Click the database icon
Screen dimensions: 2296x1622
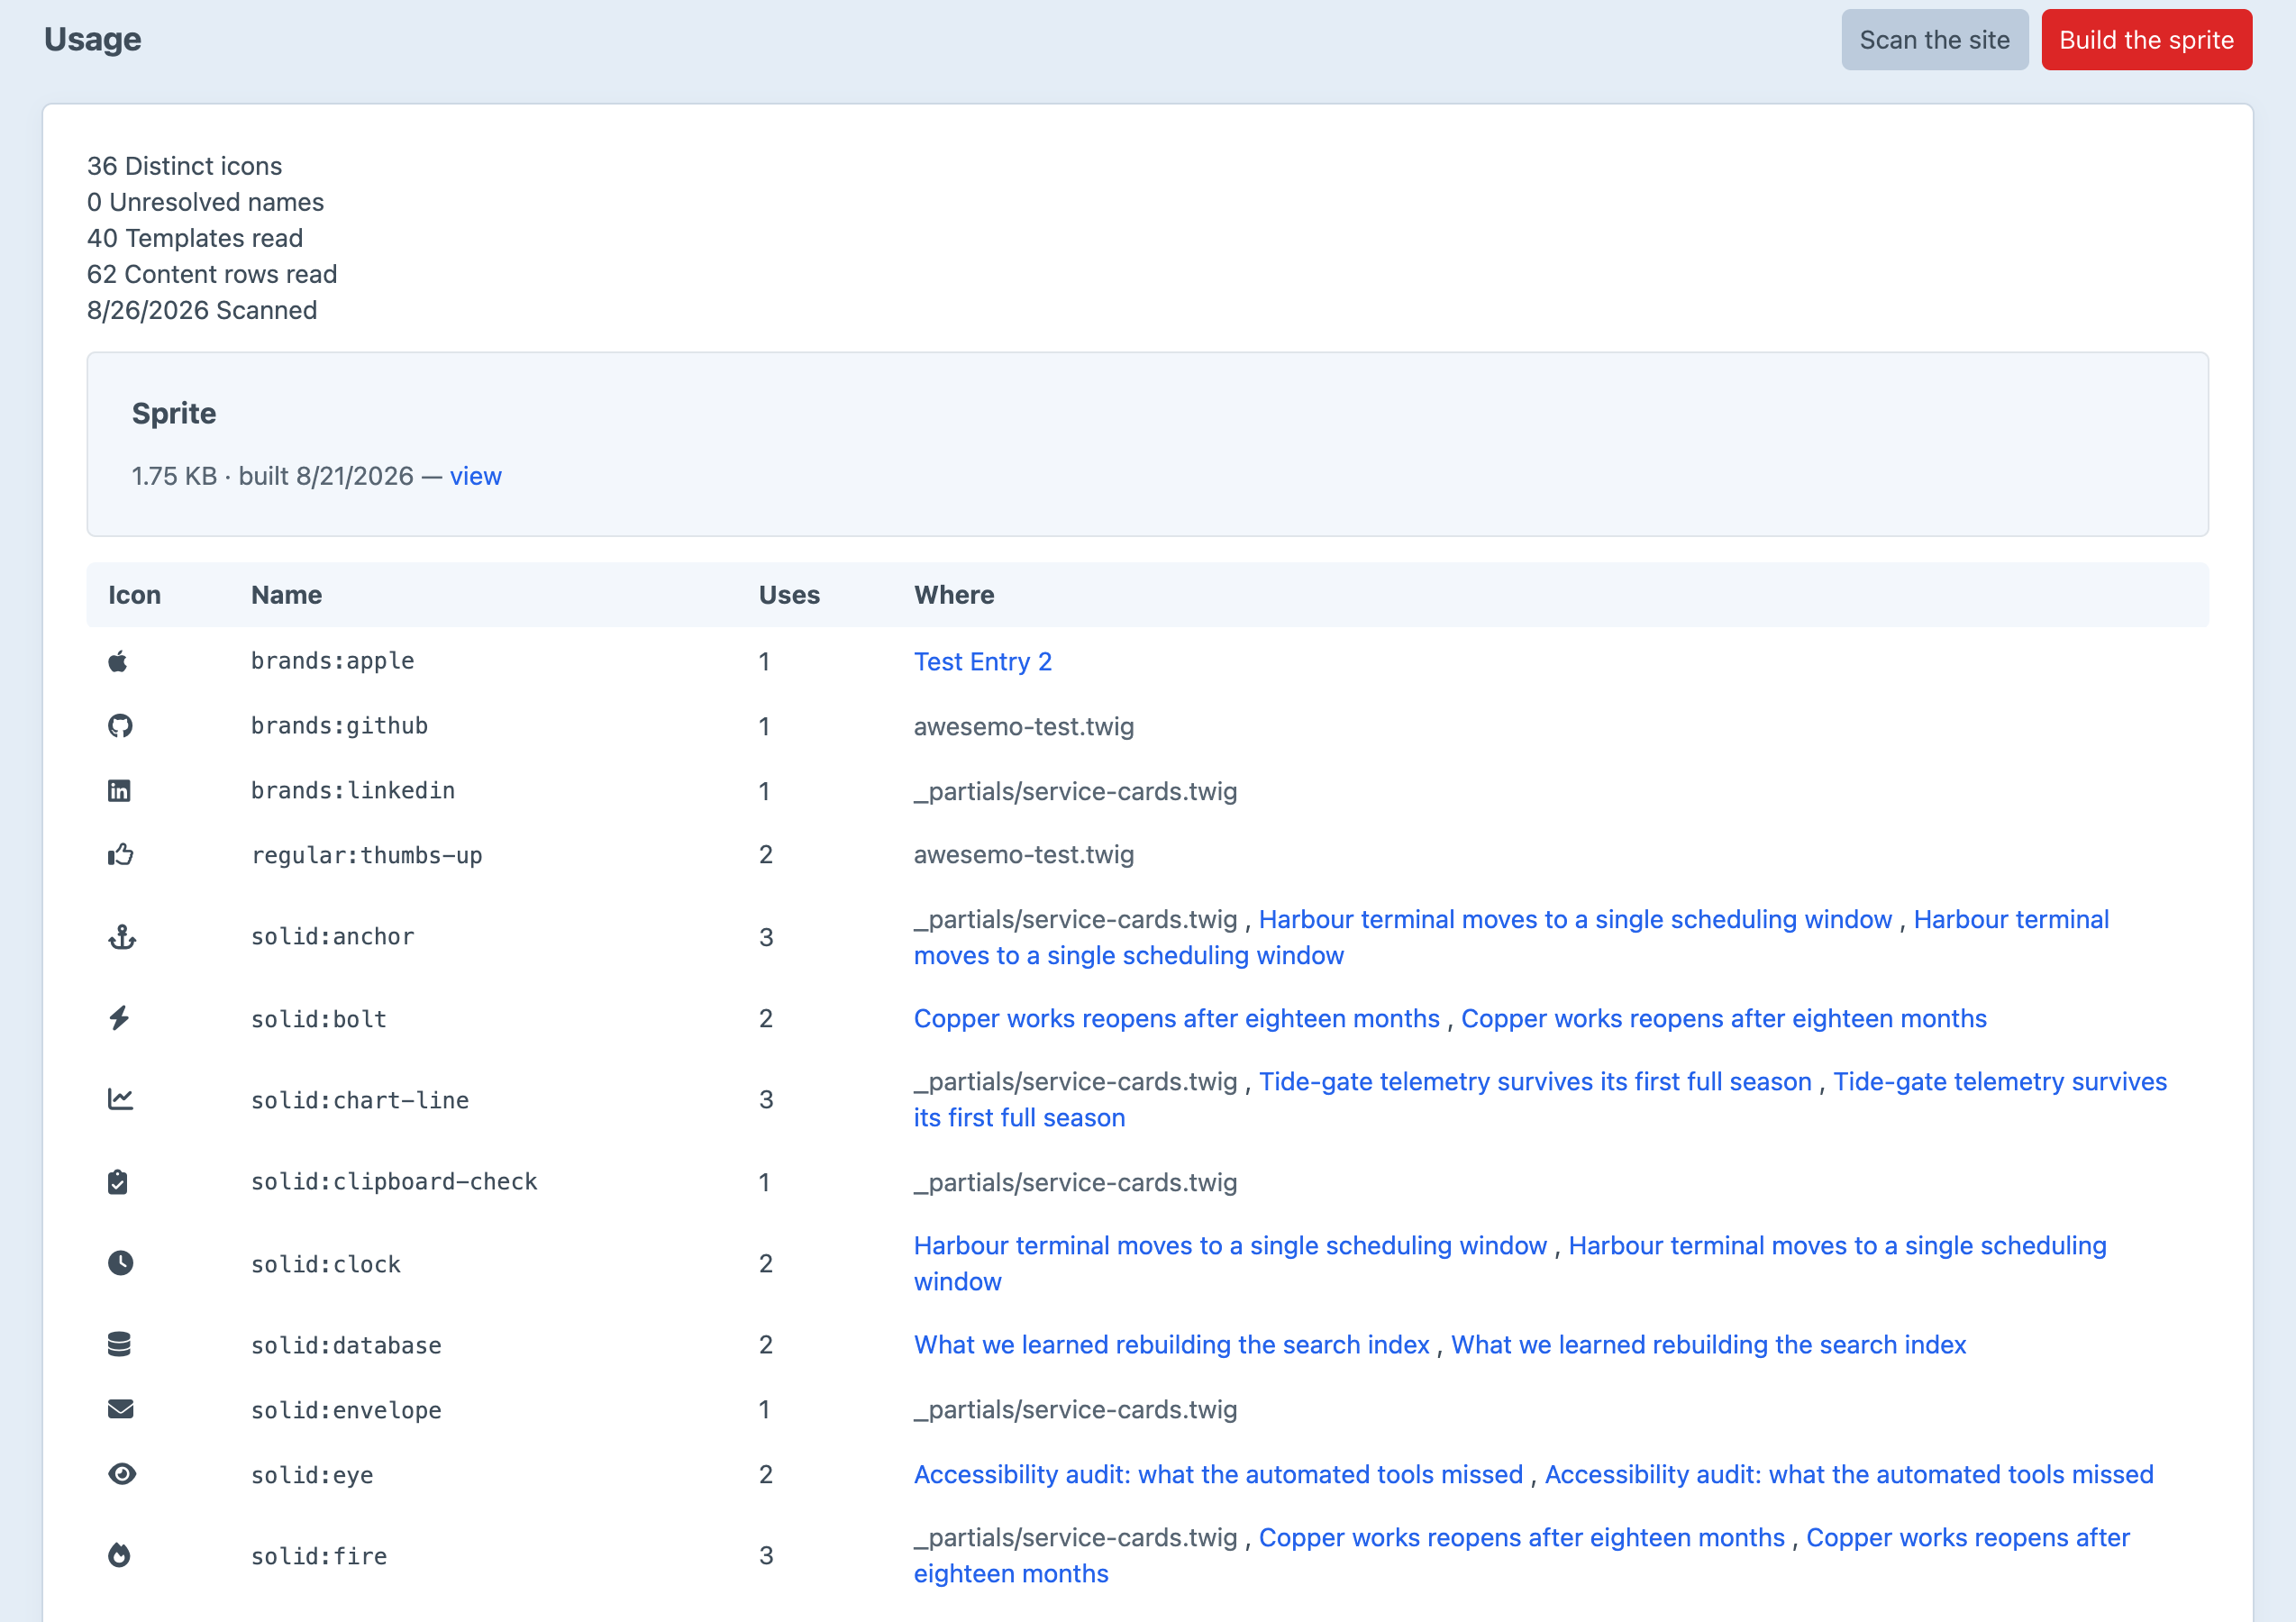click(119, 1345)
